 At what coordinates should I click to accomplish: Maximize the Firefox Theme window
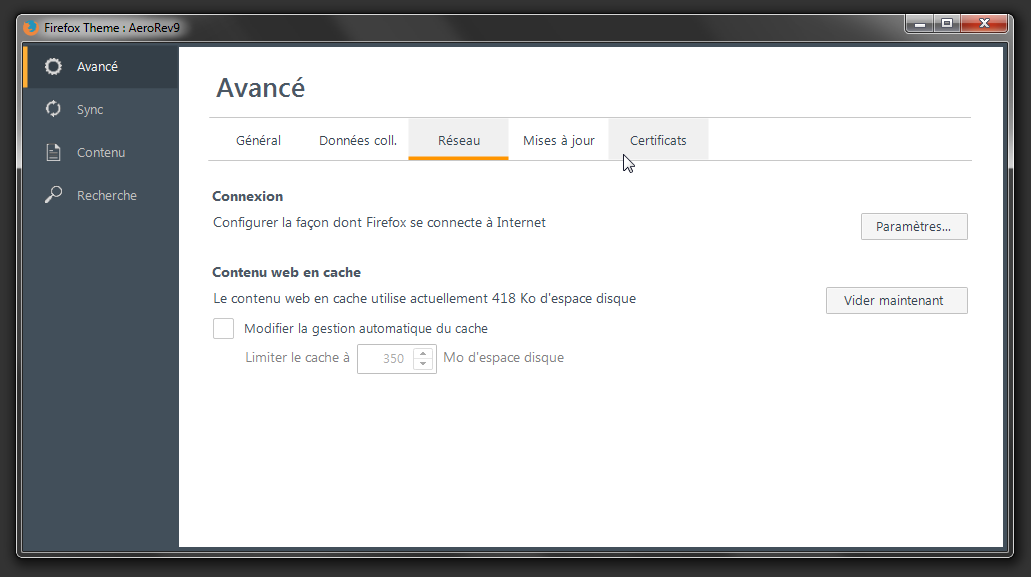pyautogui.click(x=946, y=23)
